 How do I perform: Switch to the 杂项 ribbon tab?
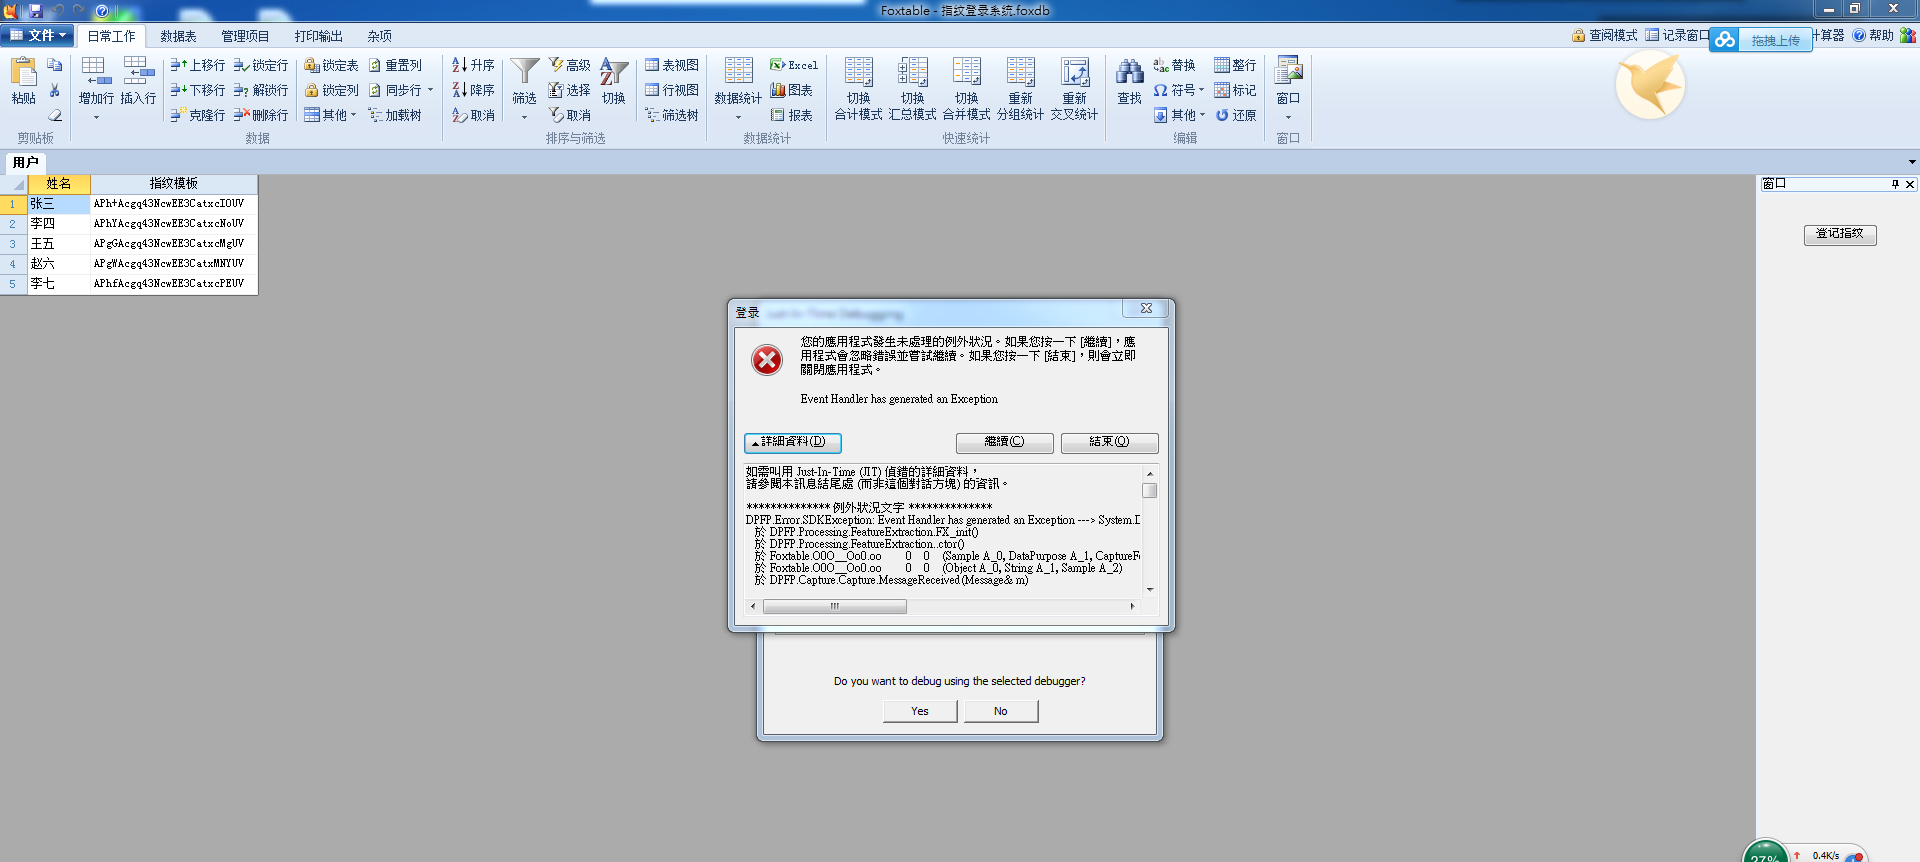pos(379,36)
